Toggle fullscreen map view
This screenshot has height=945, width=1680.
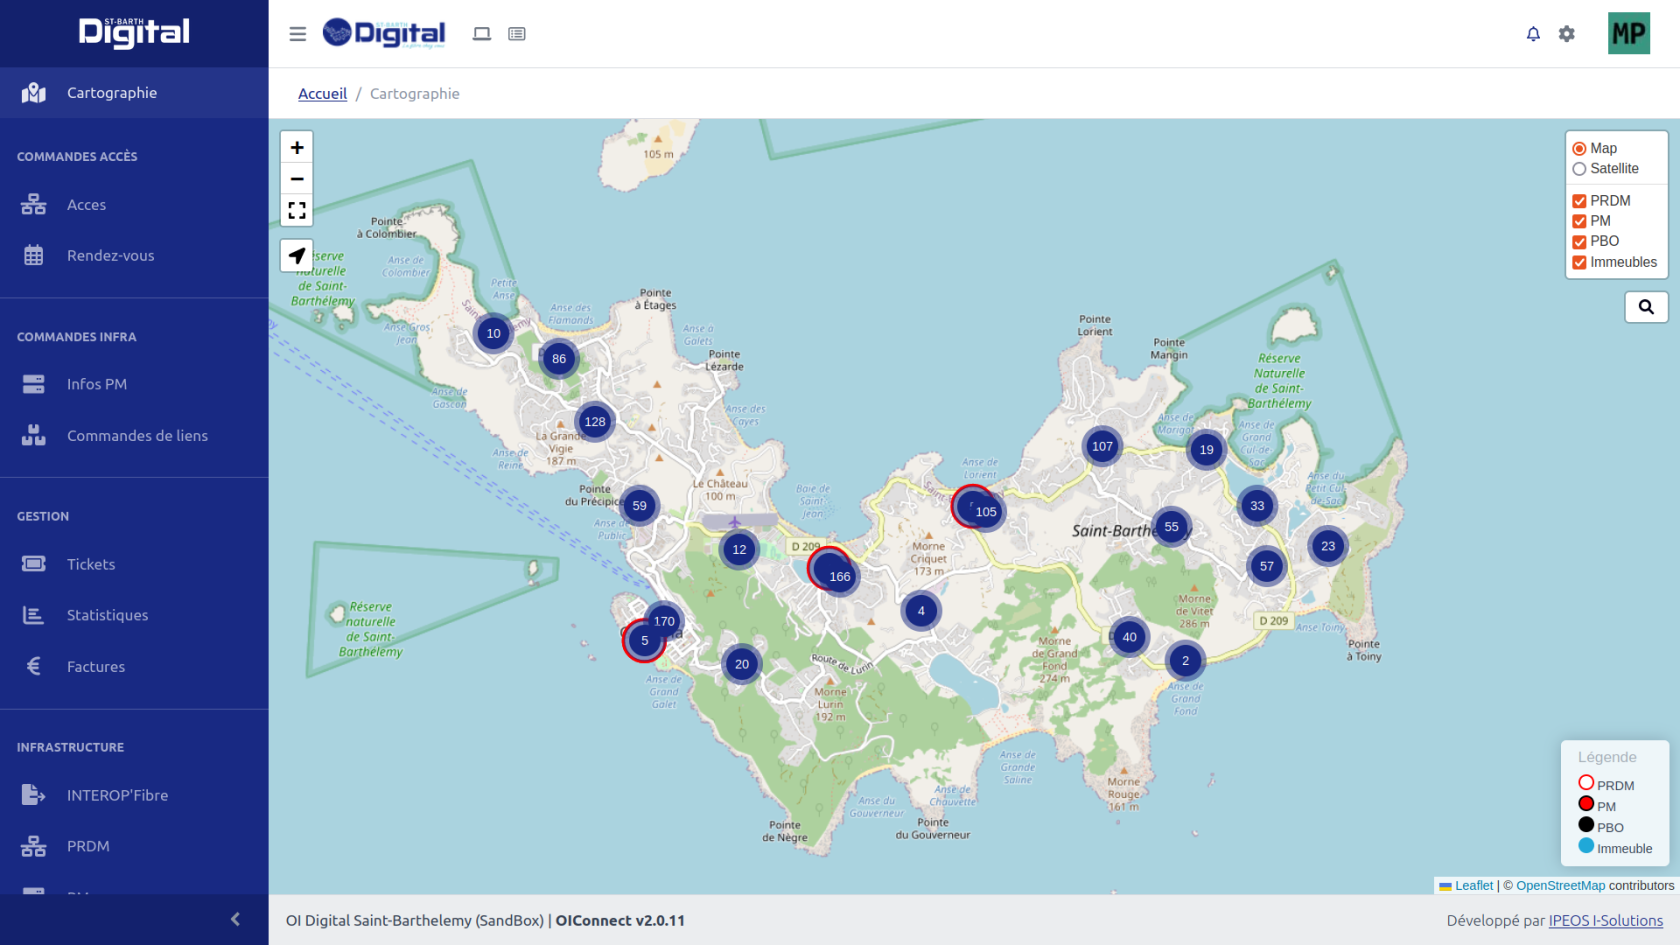pyautogui.click(x=297, y=210)
